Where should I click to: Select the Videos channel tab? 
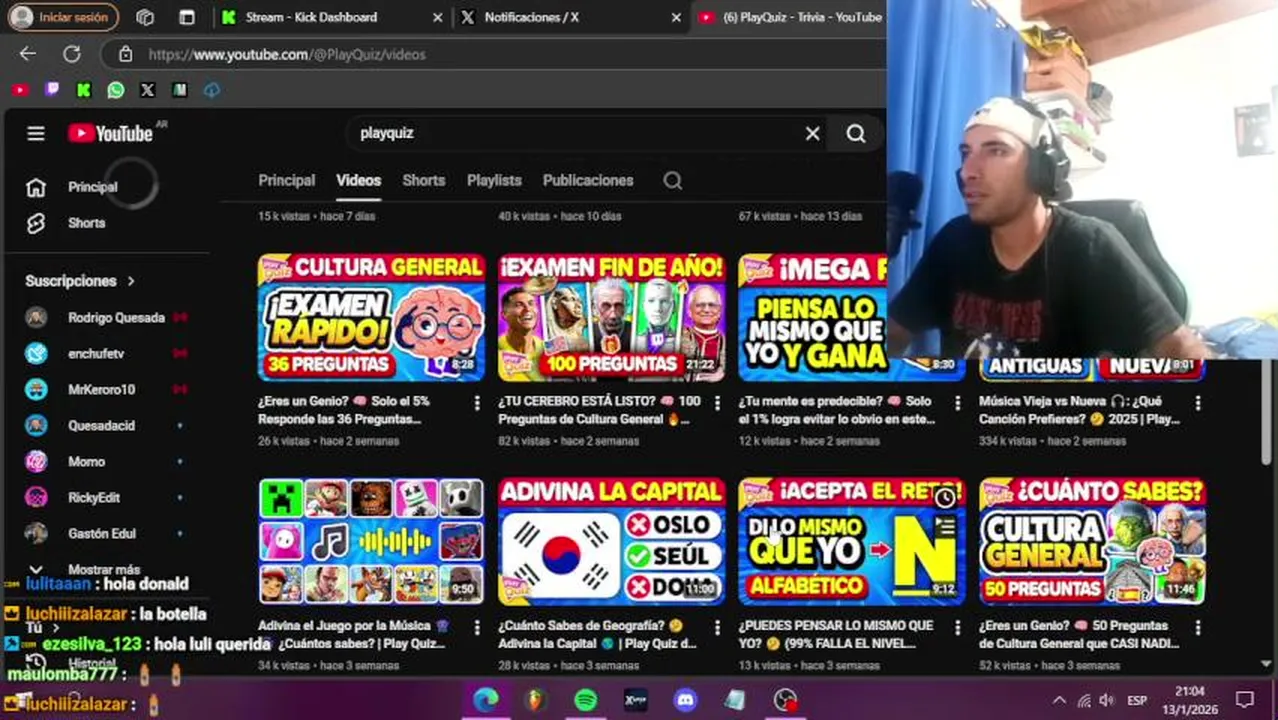[x=358, y=180]
